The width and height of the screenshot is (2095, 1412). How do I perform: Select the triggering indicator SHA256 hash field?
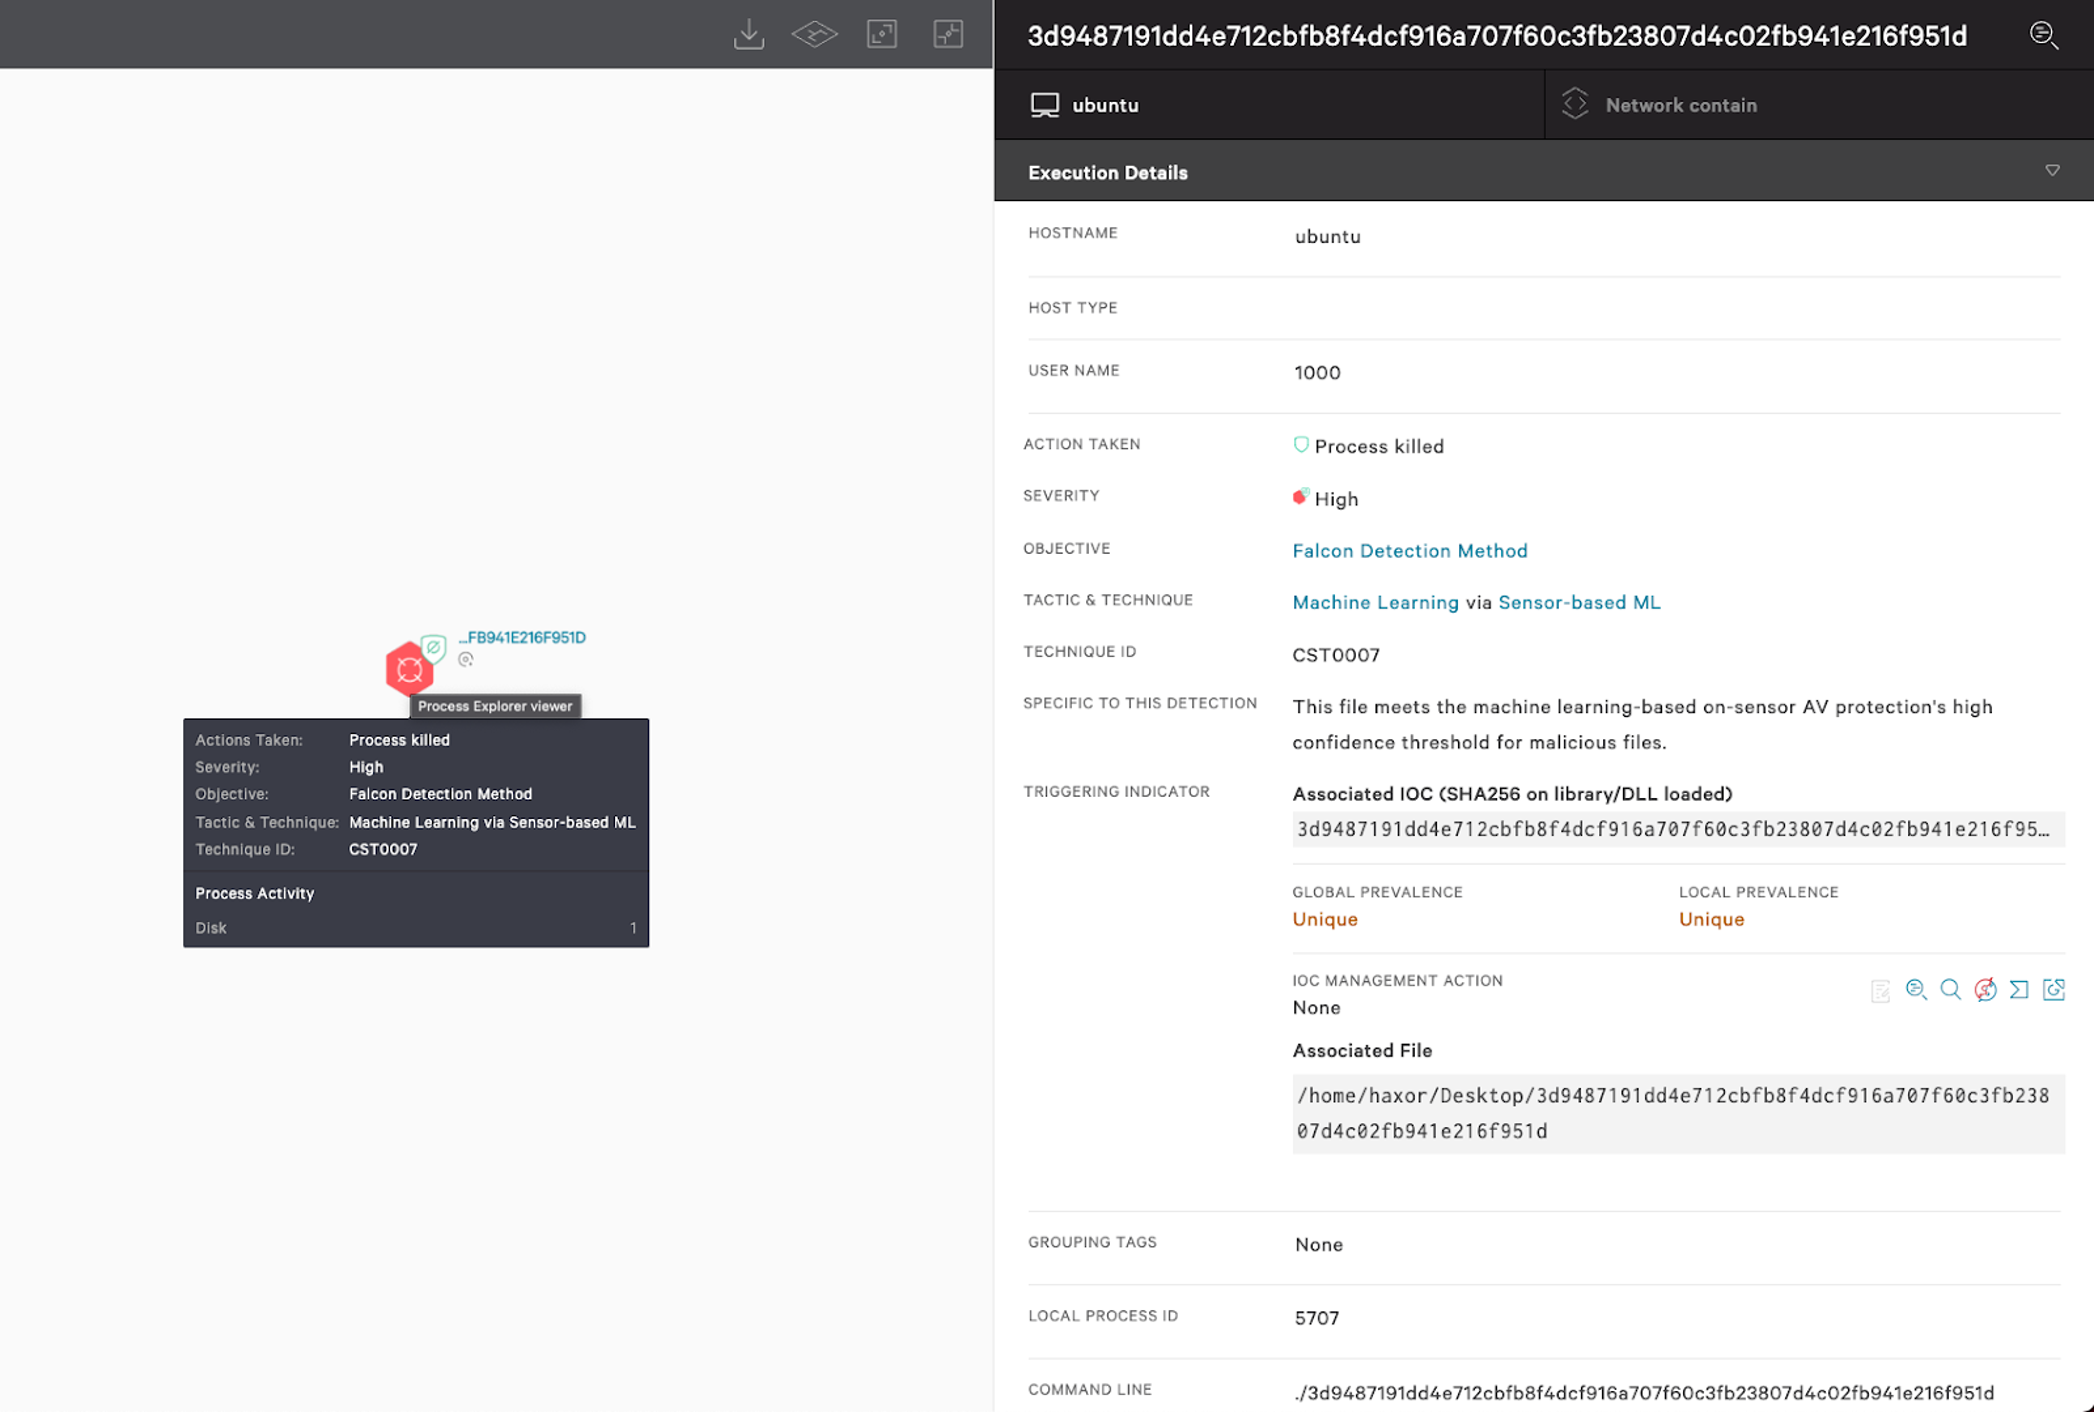point(1677,829)
